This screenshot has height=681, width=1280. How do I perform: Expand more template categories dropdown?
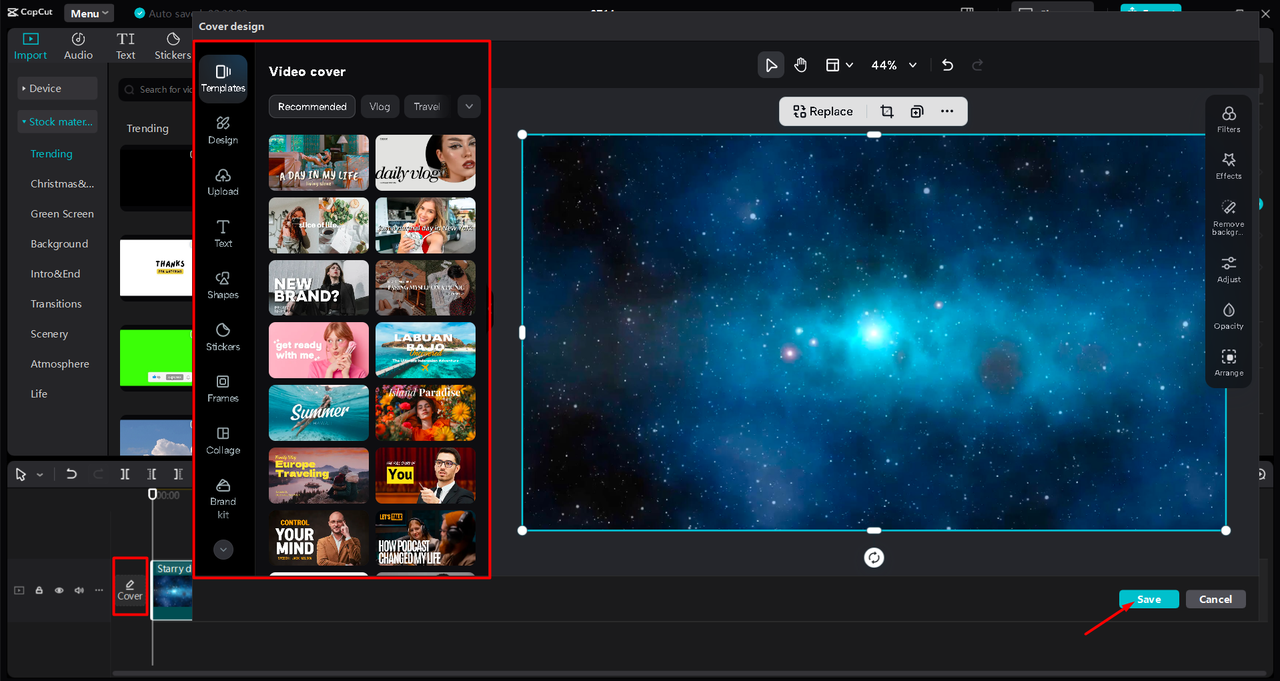click(x=469, y=106)
